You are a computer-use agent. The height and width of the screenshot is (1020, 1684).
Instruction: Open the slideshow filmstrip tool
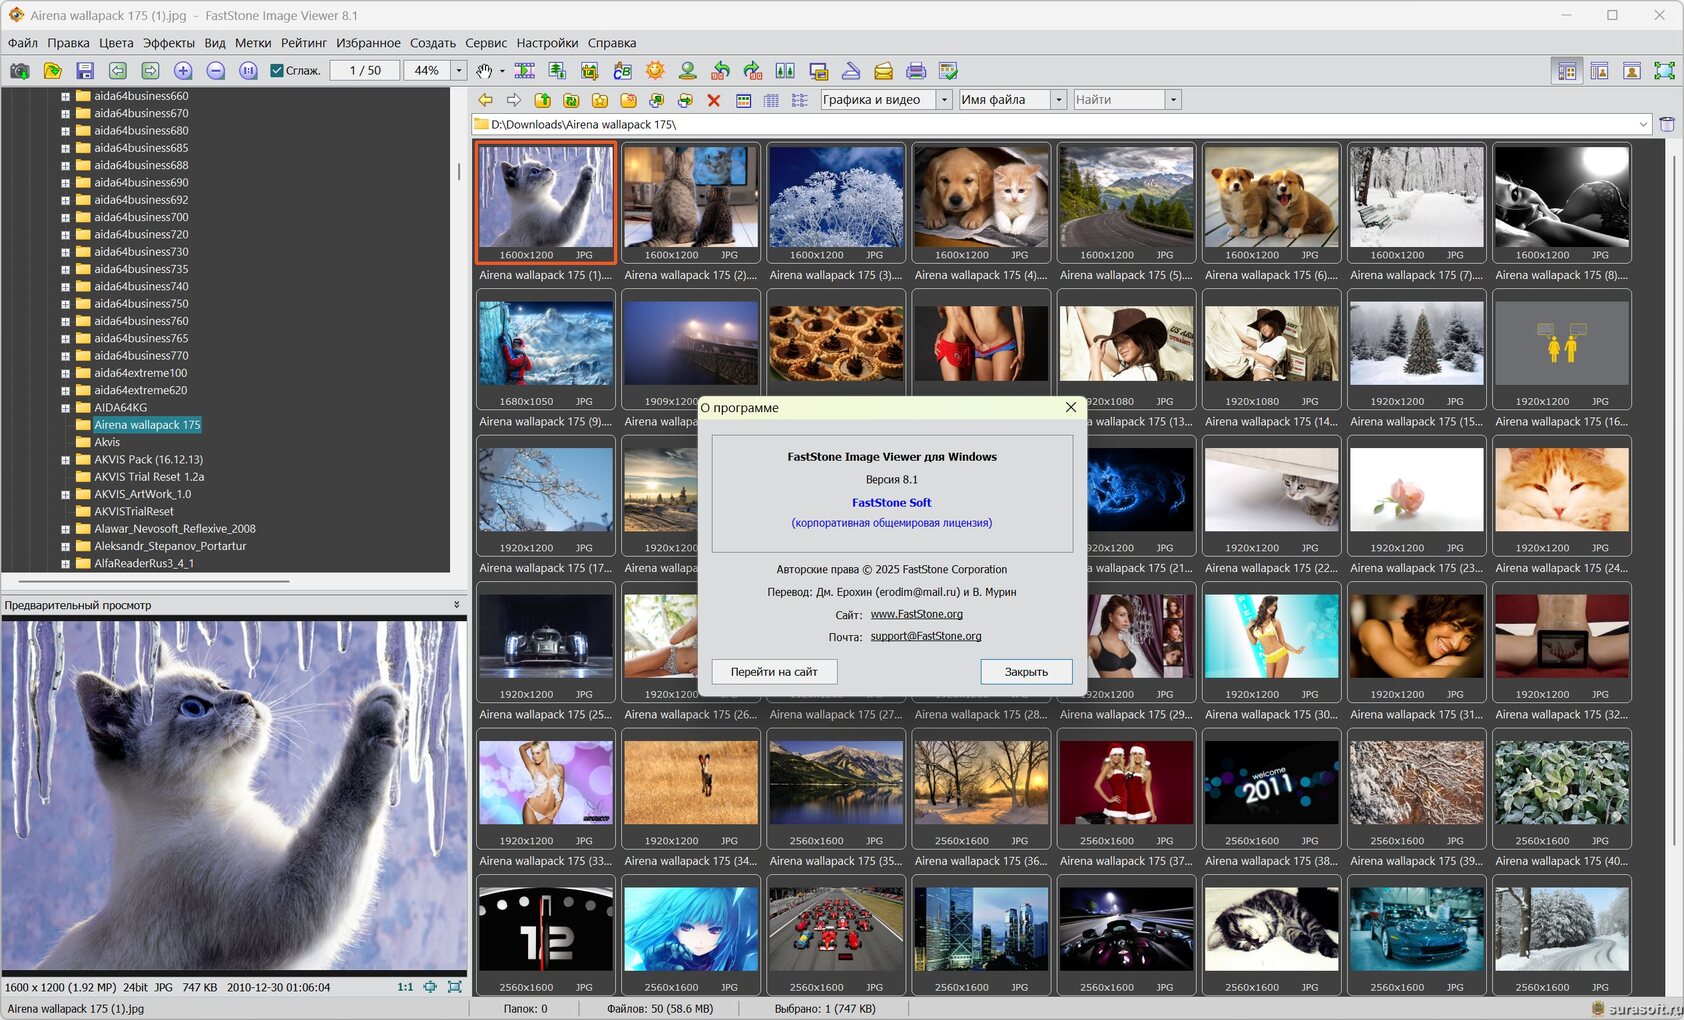coord(525,71)
